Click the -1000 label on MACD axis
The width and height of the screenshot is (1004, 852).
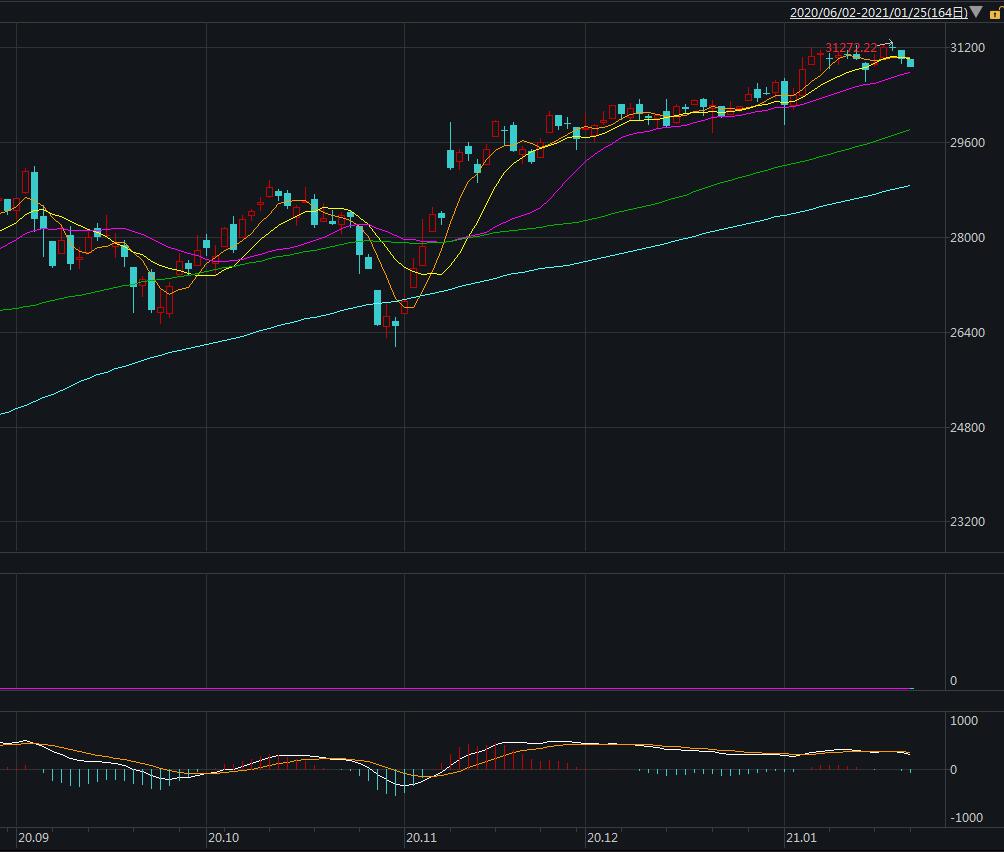[966, 817]
